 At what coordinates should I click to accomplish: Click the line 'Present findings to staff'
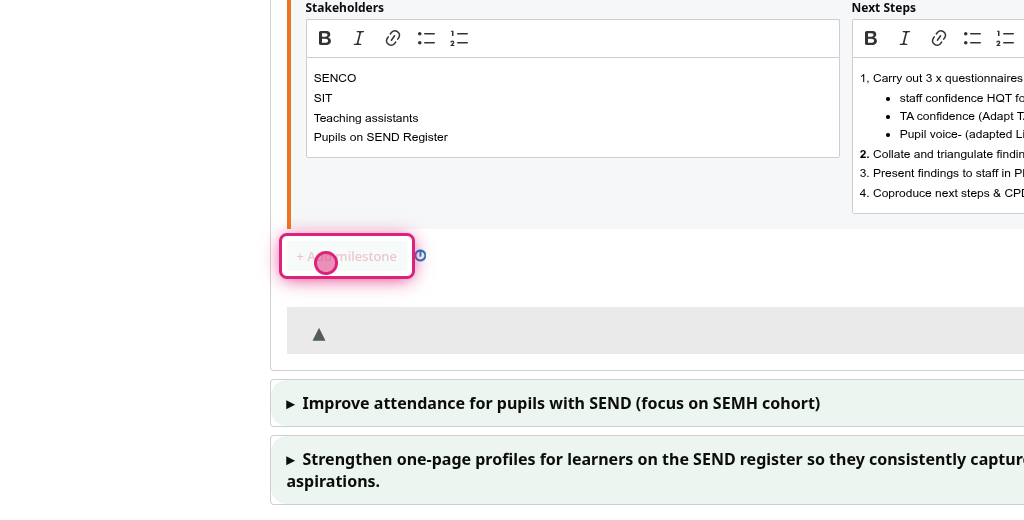pyautogui.click(x=941, y=173)
